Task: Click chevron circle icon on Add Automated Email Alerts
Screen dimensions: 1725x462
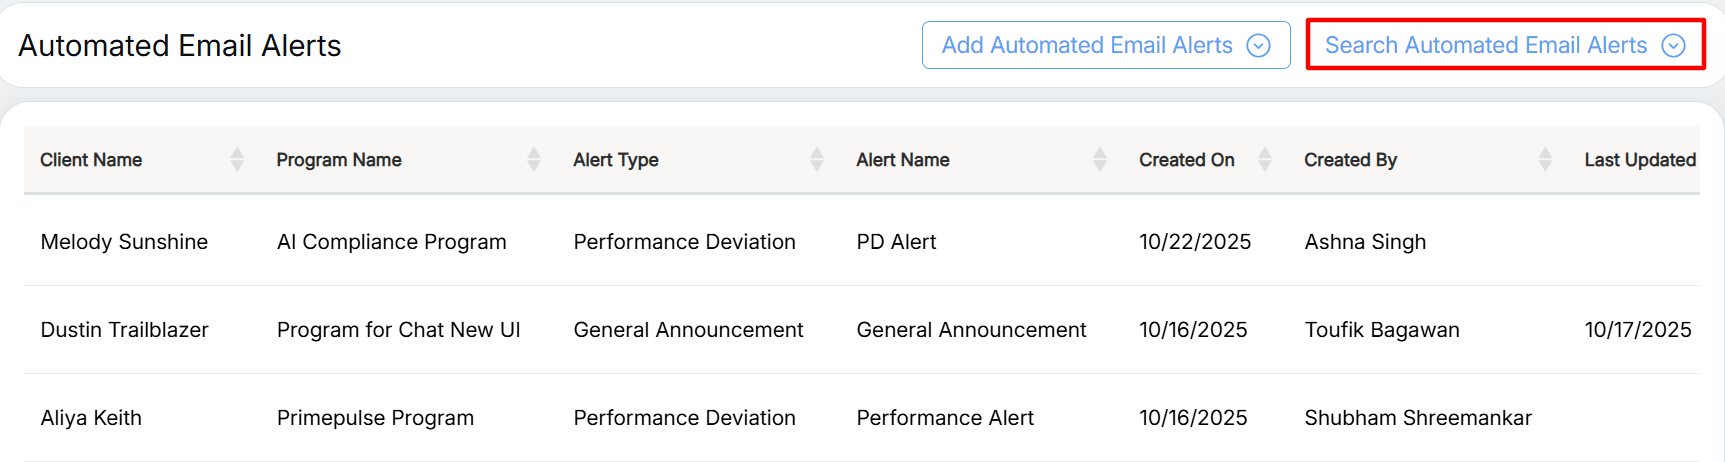Action: point(1259,46)
